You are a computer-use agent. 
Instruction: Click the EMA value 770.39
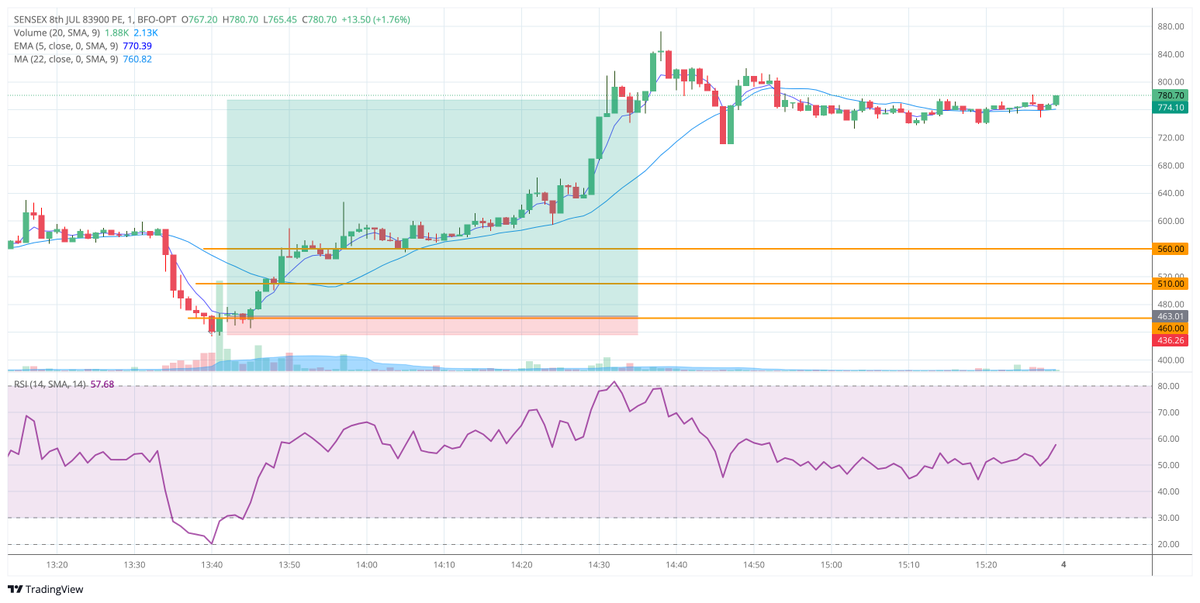[x=137, y=46]
